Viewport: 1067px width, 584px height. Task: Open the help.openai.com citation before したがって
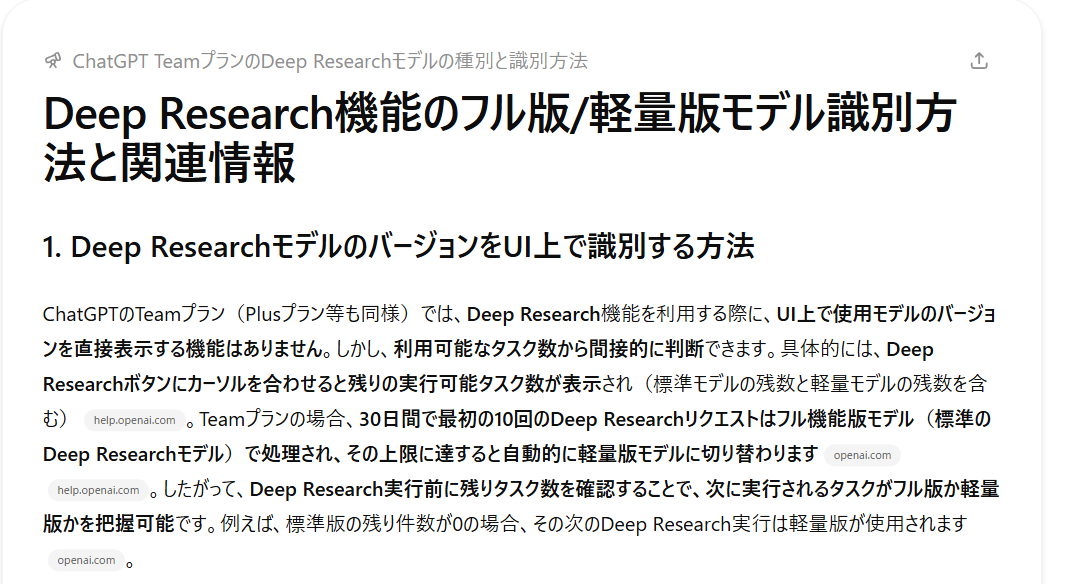(x=98, y=490)
